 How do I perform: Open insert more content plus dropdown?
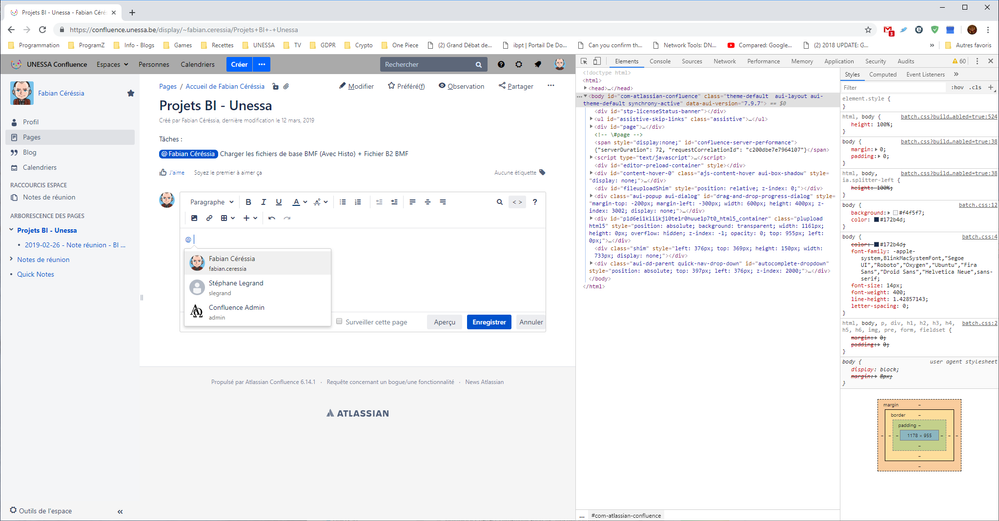pyautogui.click(x=250, y=218)
